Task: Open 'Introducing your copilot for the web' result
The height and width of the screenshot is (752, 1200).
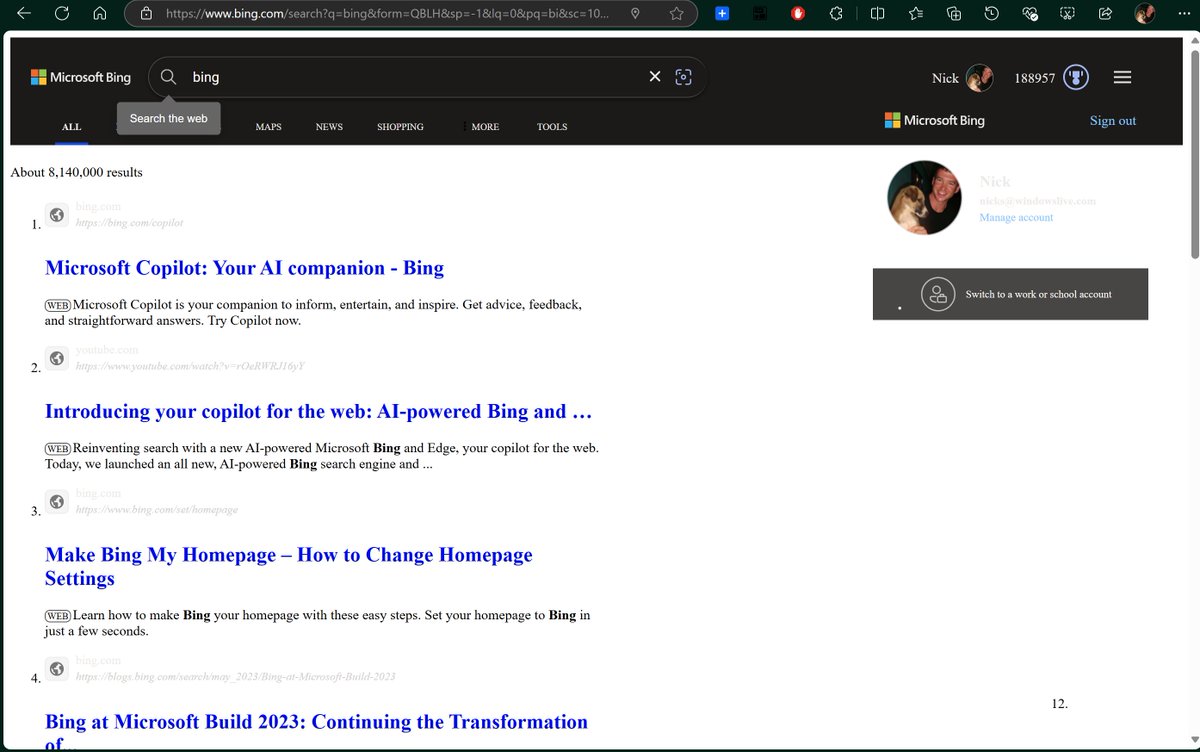Action: coord(320,411)
